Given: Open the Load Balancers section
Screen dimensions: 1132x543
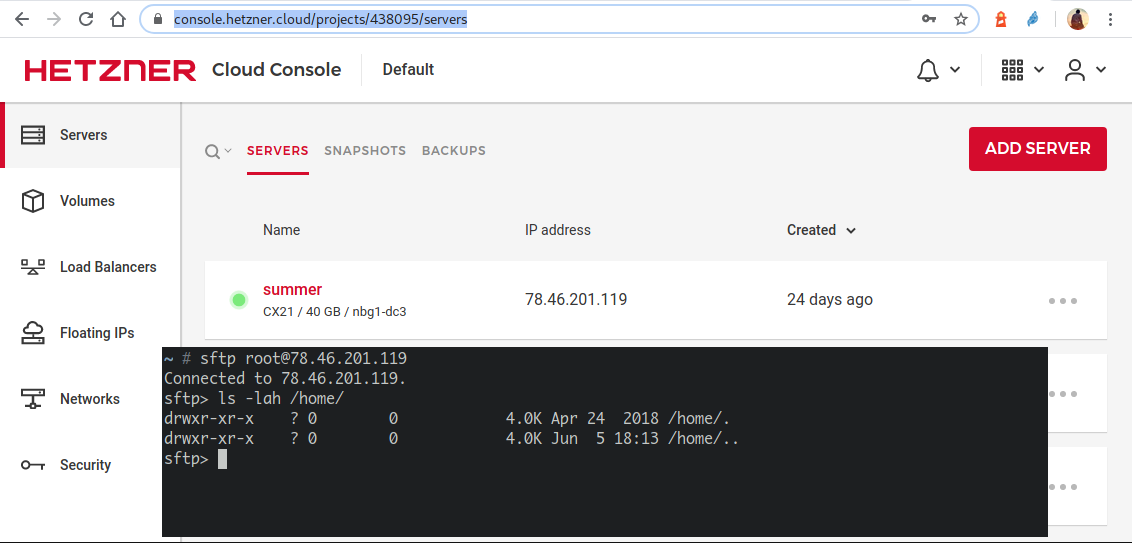Looking at the screenshot, I should (x=108, y=267).
